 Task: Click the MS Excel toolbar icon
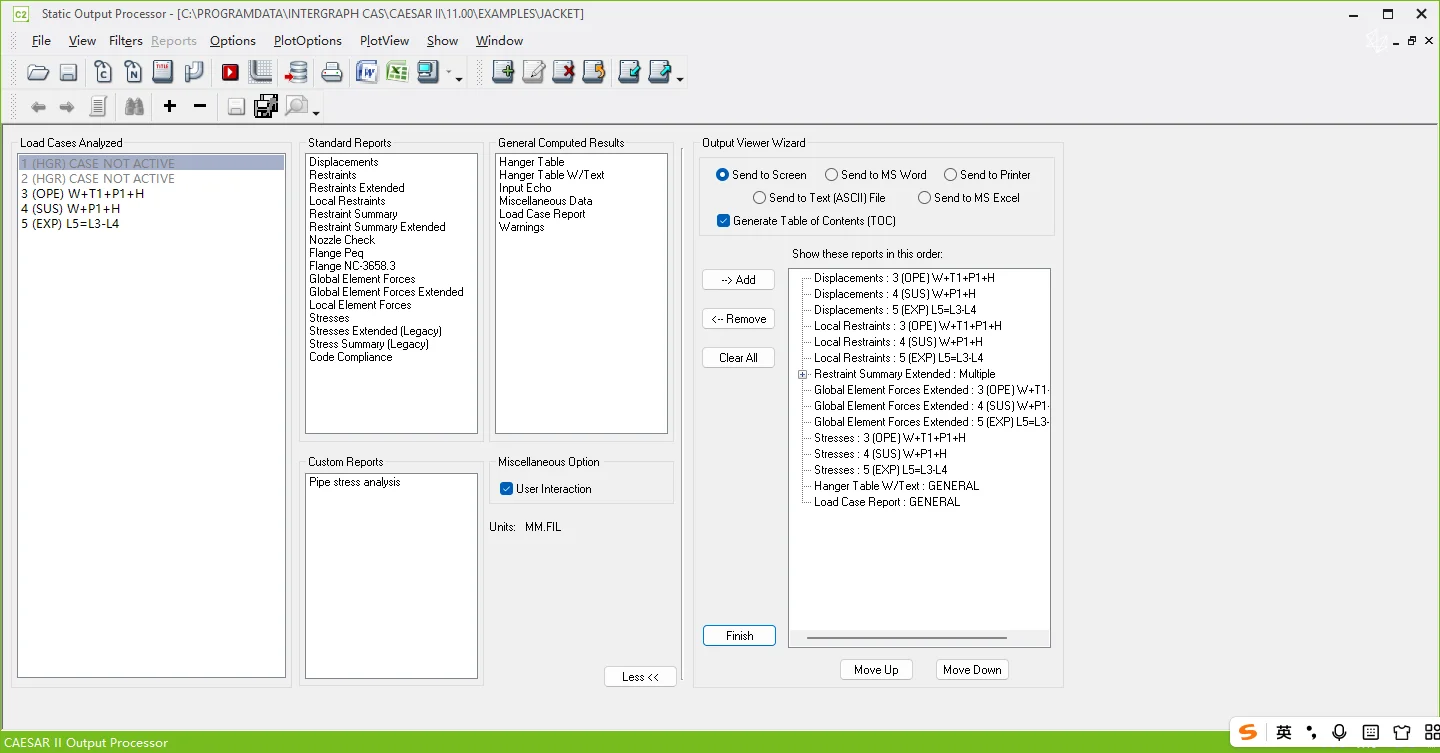click(x=397, y=72)
